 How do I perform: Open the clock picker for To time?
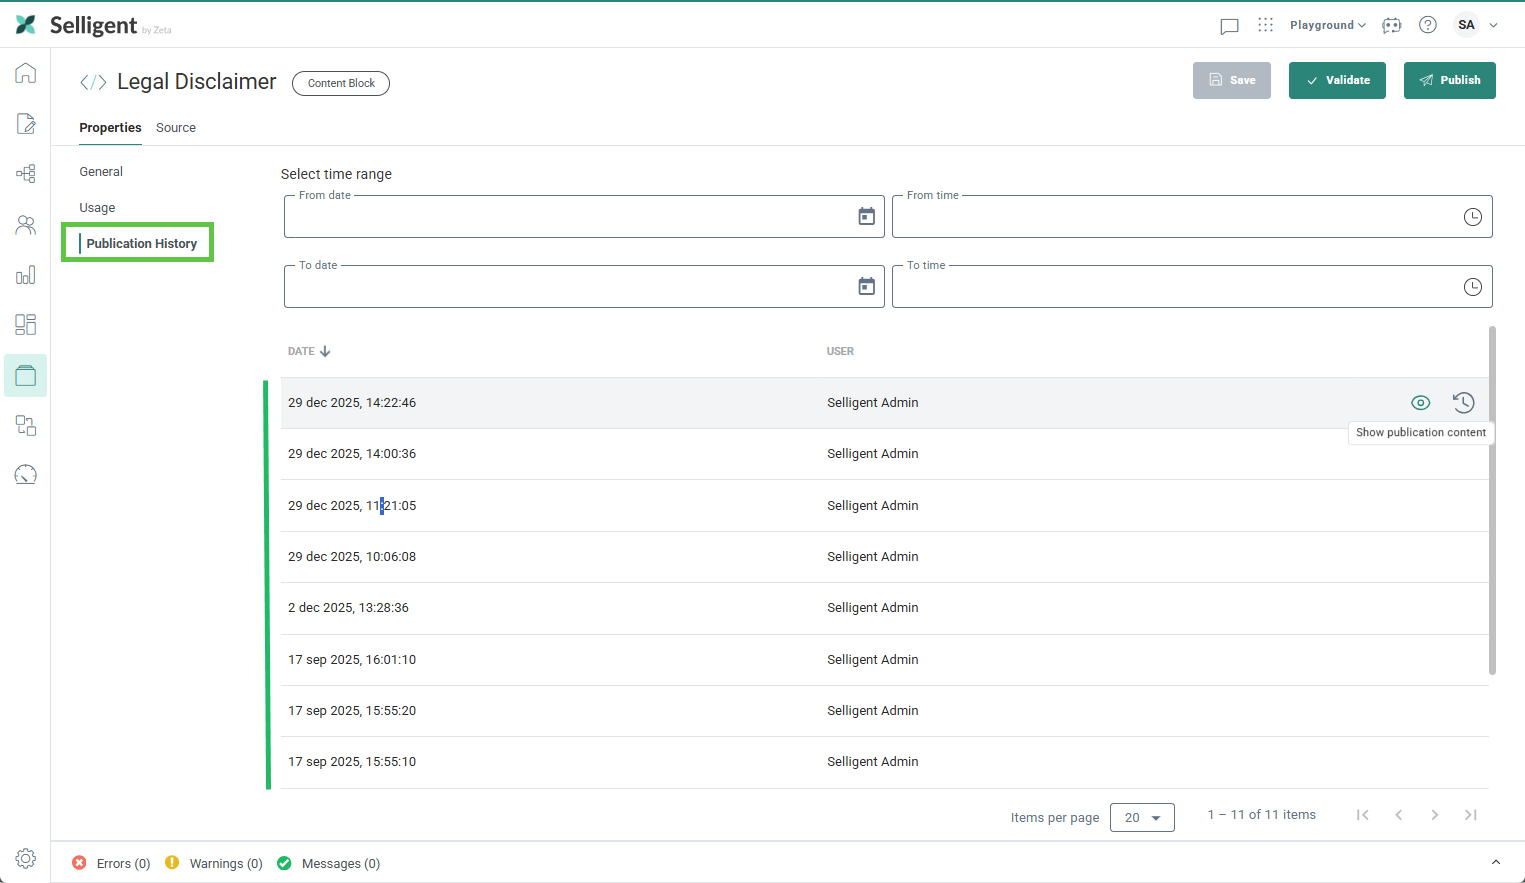click(x=1472, y=287)
